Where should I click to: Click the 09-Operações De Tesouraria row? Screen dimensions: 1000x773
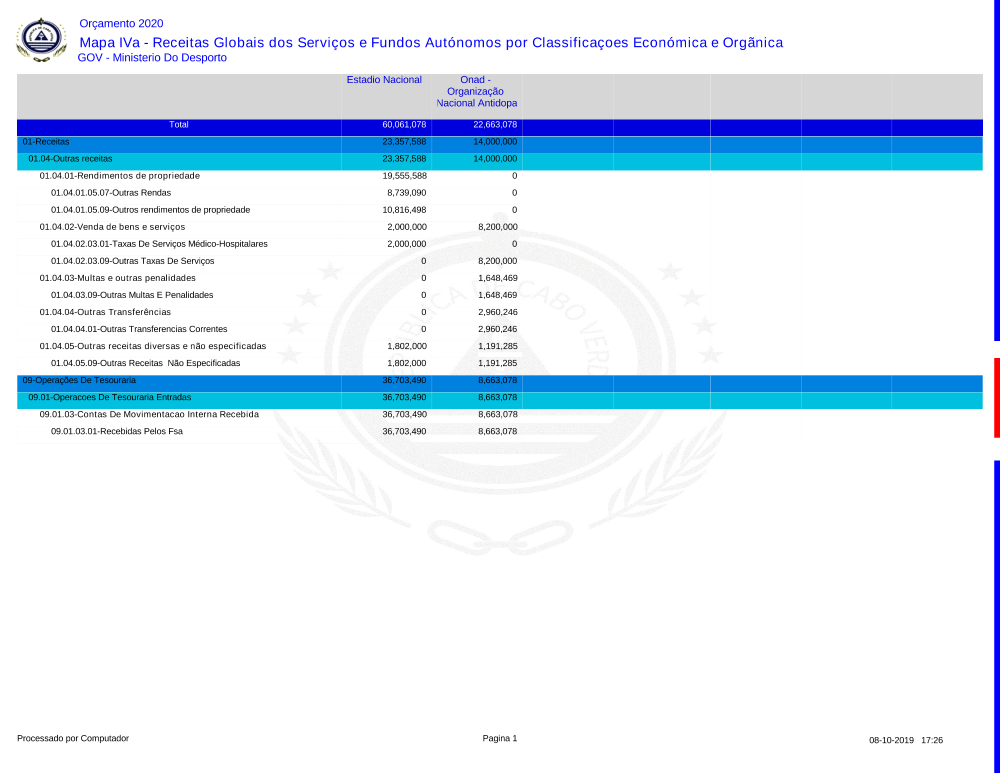[79, 381]
